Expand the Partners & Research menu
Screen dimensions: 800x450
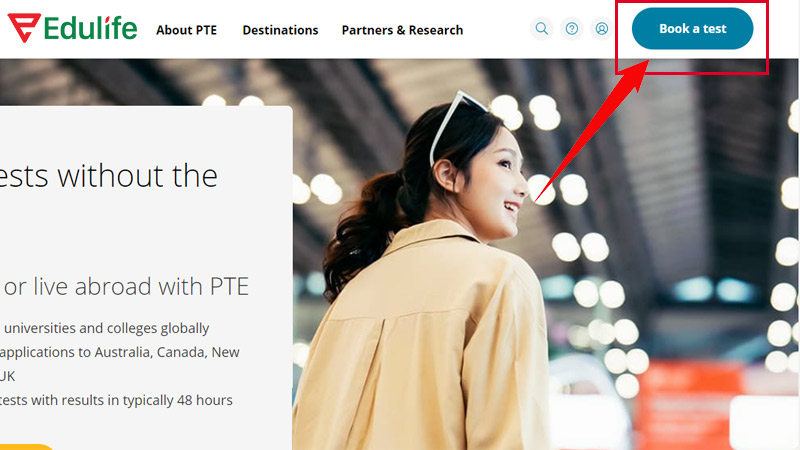[x=402, y=30]
